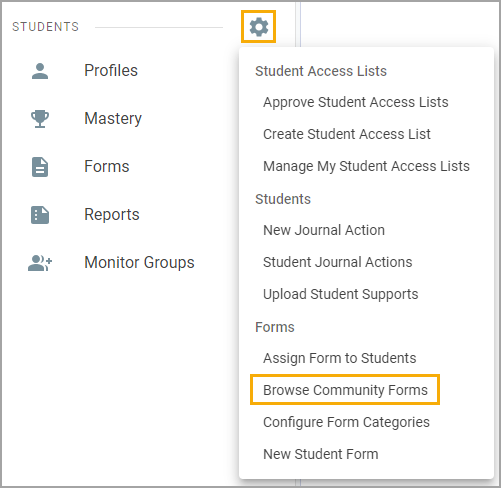Viewport: 501px width, 488px height.
Task: Select Assign Form to Students
Action: point(340,358)
